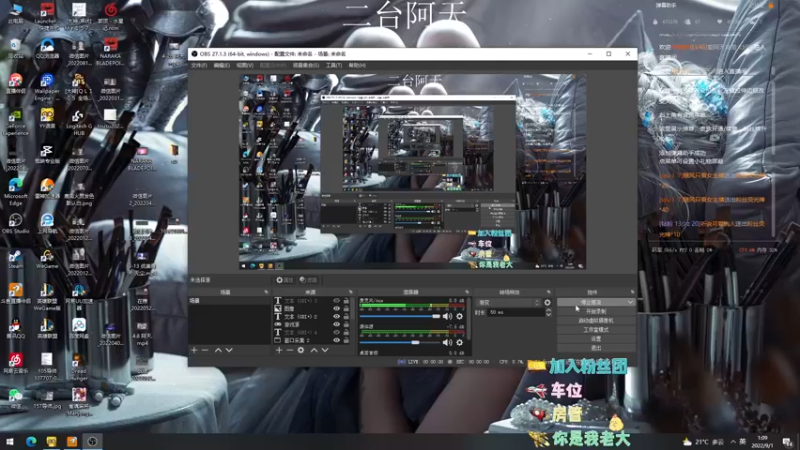Click the 时长 50 ms duration field
800x450 pixels.
tap(516, 312)
